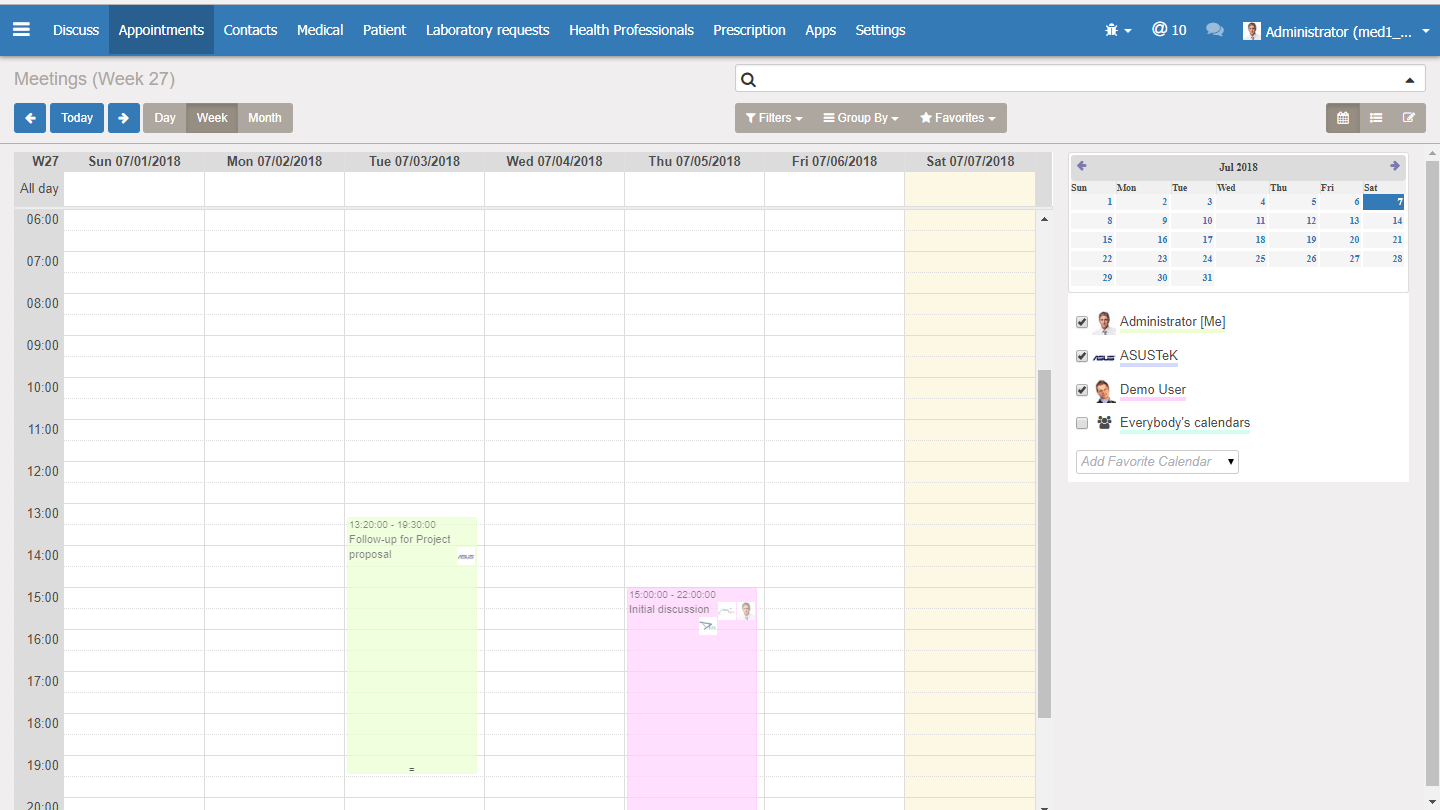Click the Today button
This screenshot has height=810, width=1440.
coord(77,118)
